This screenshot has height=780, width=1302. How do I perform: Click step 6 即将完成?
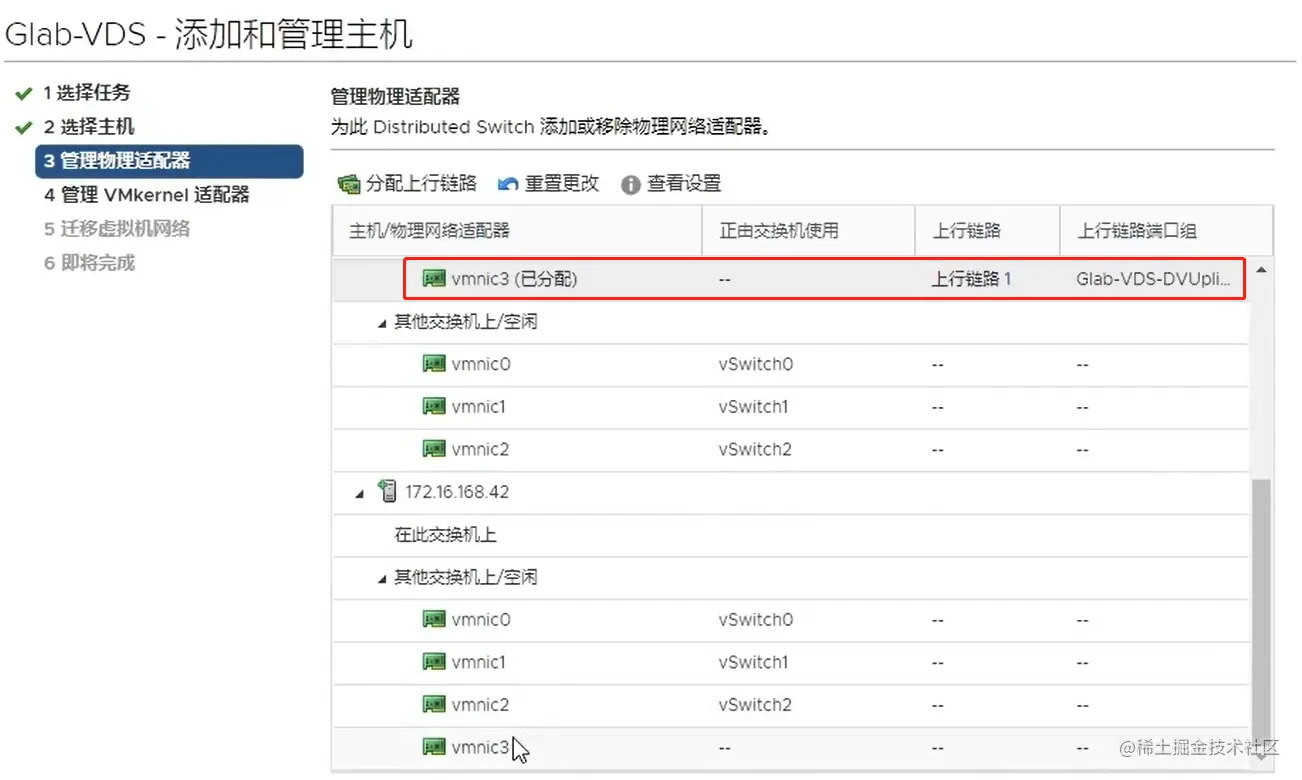coord(89,263)
